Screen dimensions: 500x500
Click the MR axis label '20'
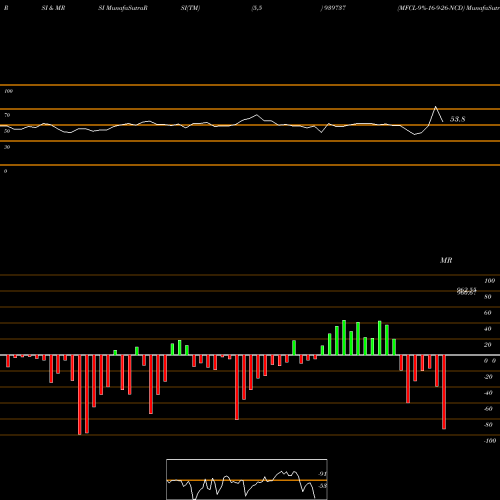(487, 345)
